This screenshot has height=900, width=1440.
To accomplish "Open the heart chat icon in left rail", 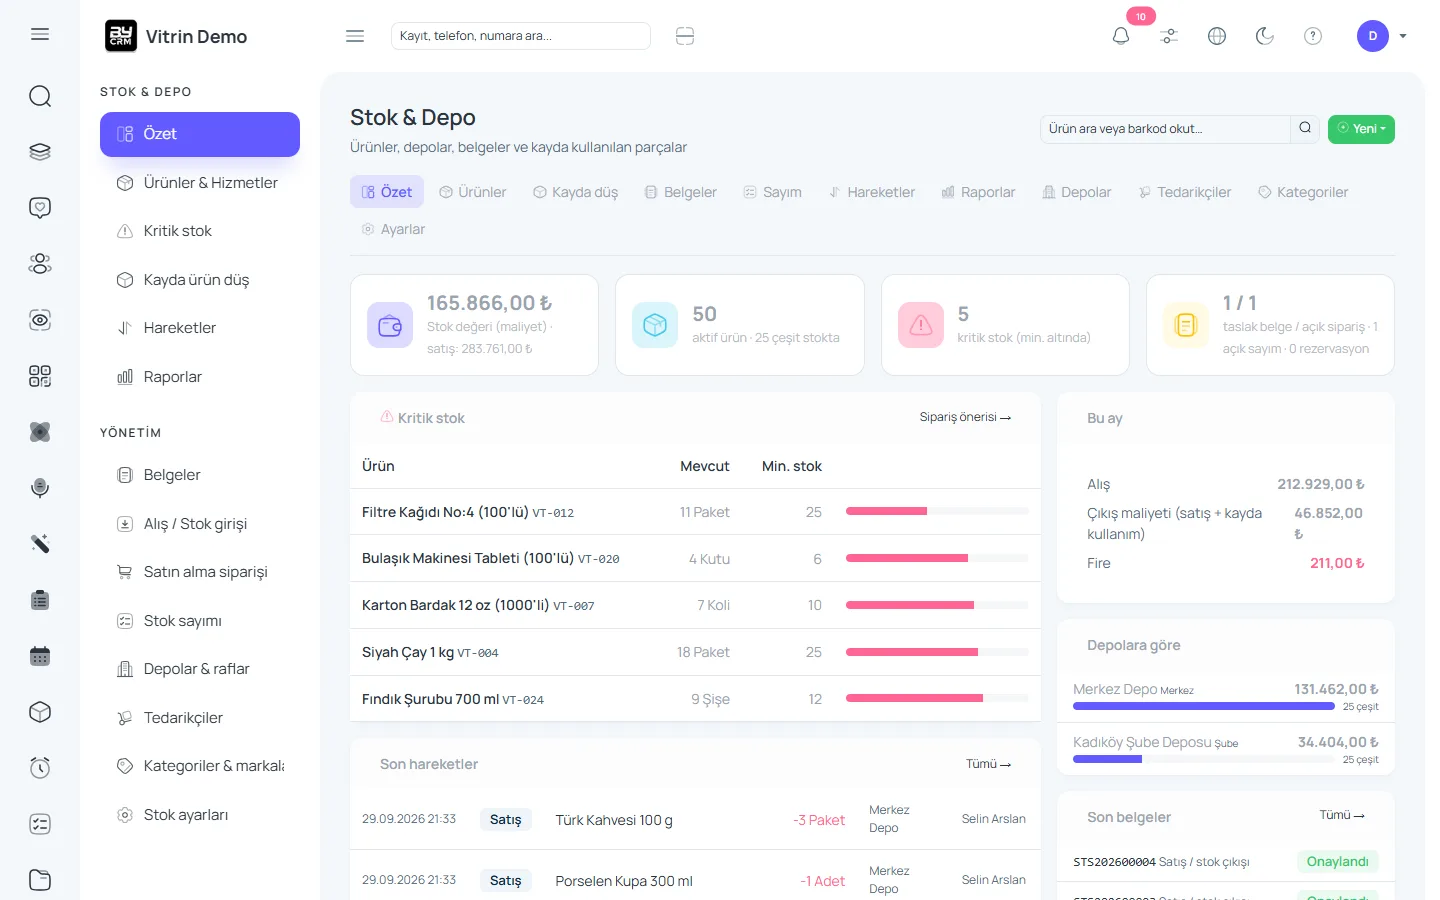I will point(40,208).
